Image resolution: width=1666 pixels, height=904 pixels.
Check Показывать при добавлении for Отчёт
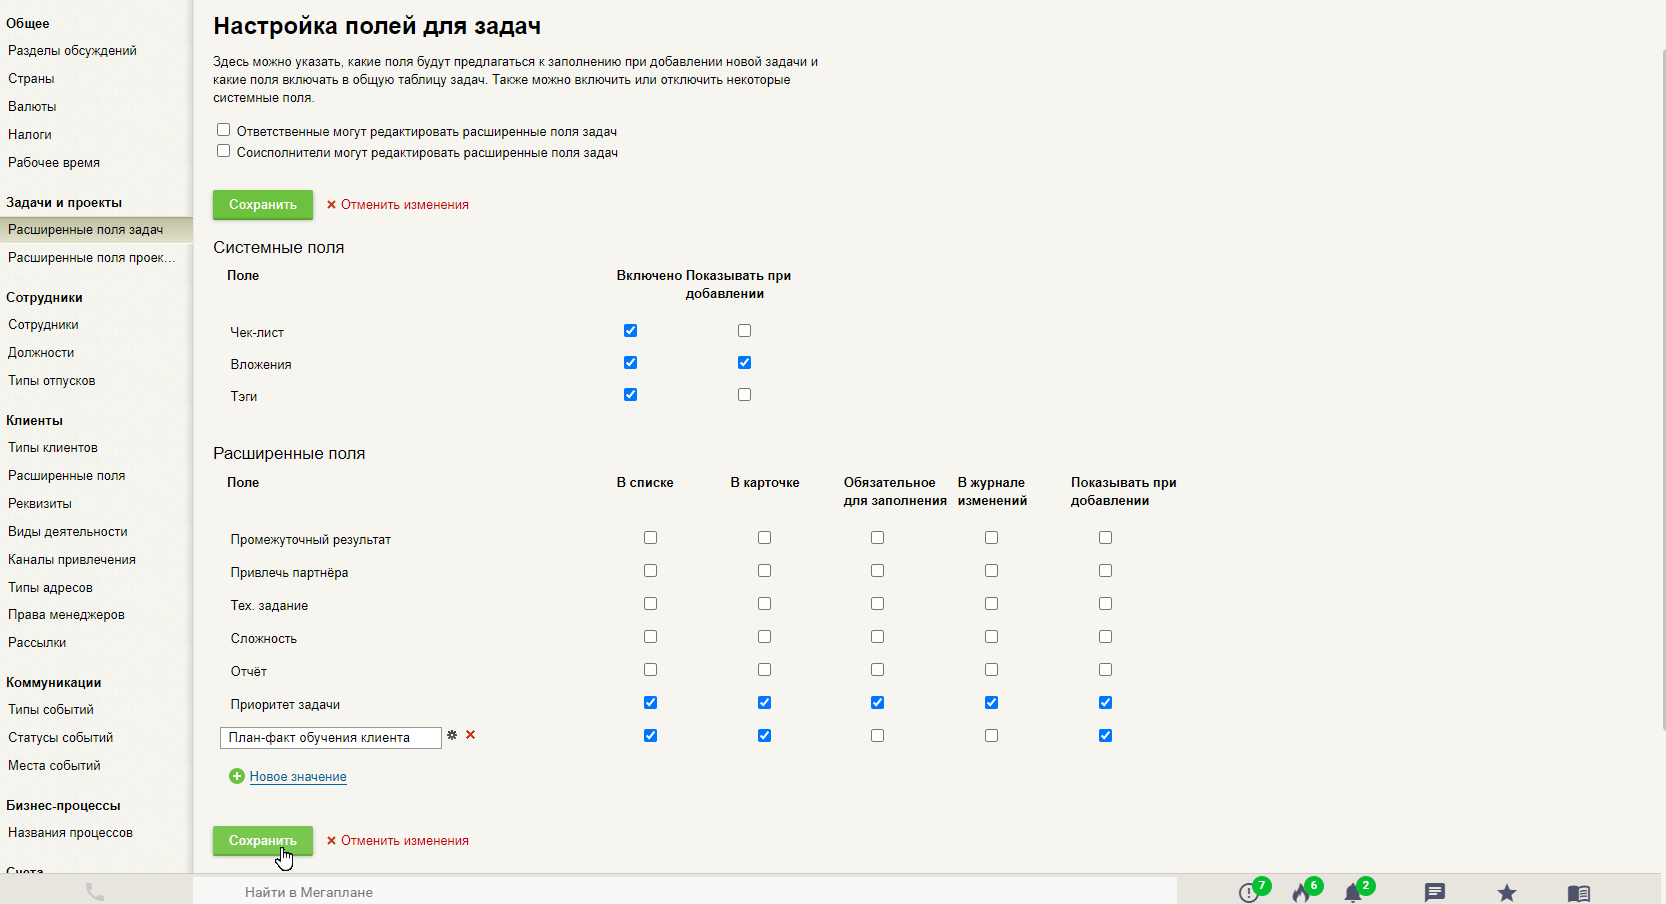coord(1106,670)
